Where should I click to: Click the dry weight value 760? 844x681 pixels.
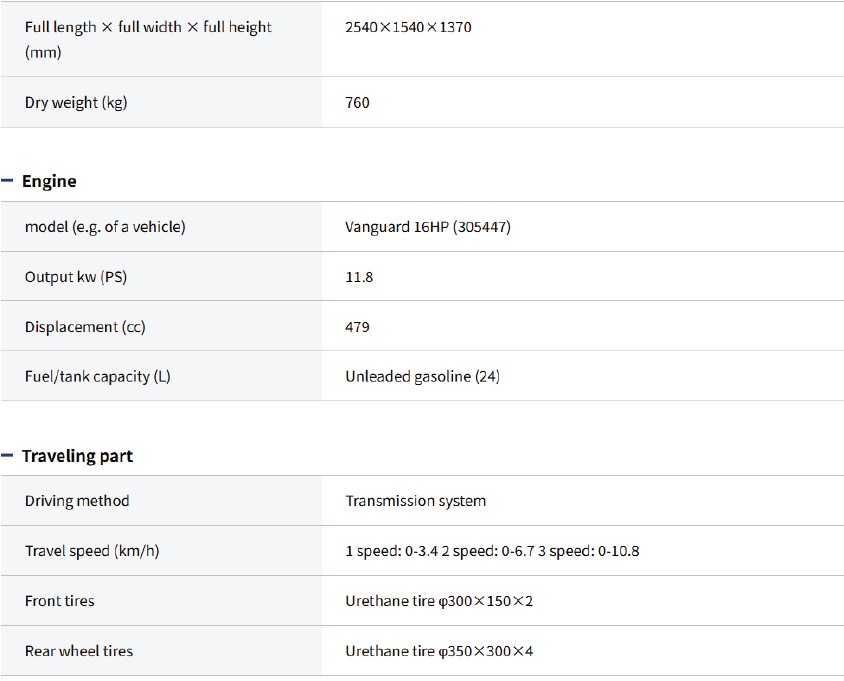pyautogui.click(x=357, y=102)
